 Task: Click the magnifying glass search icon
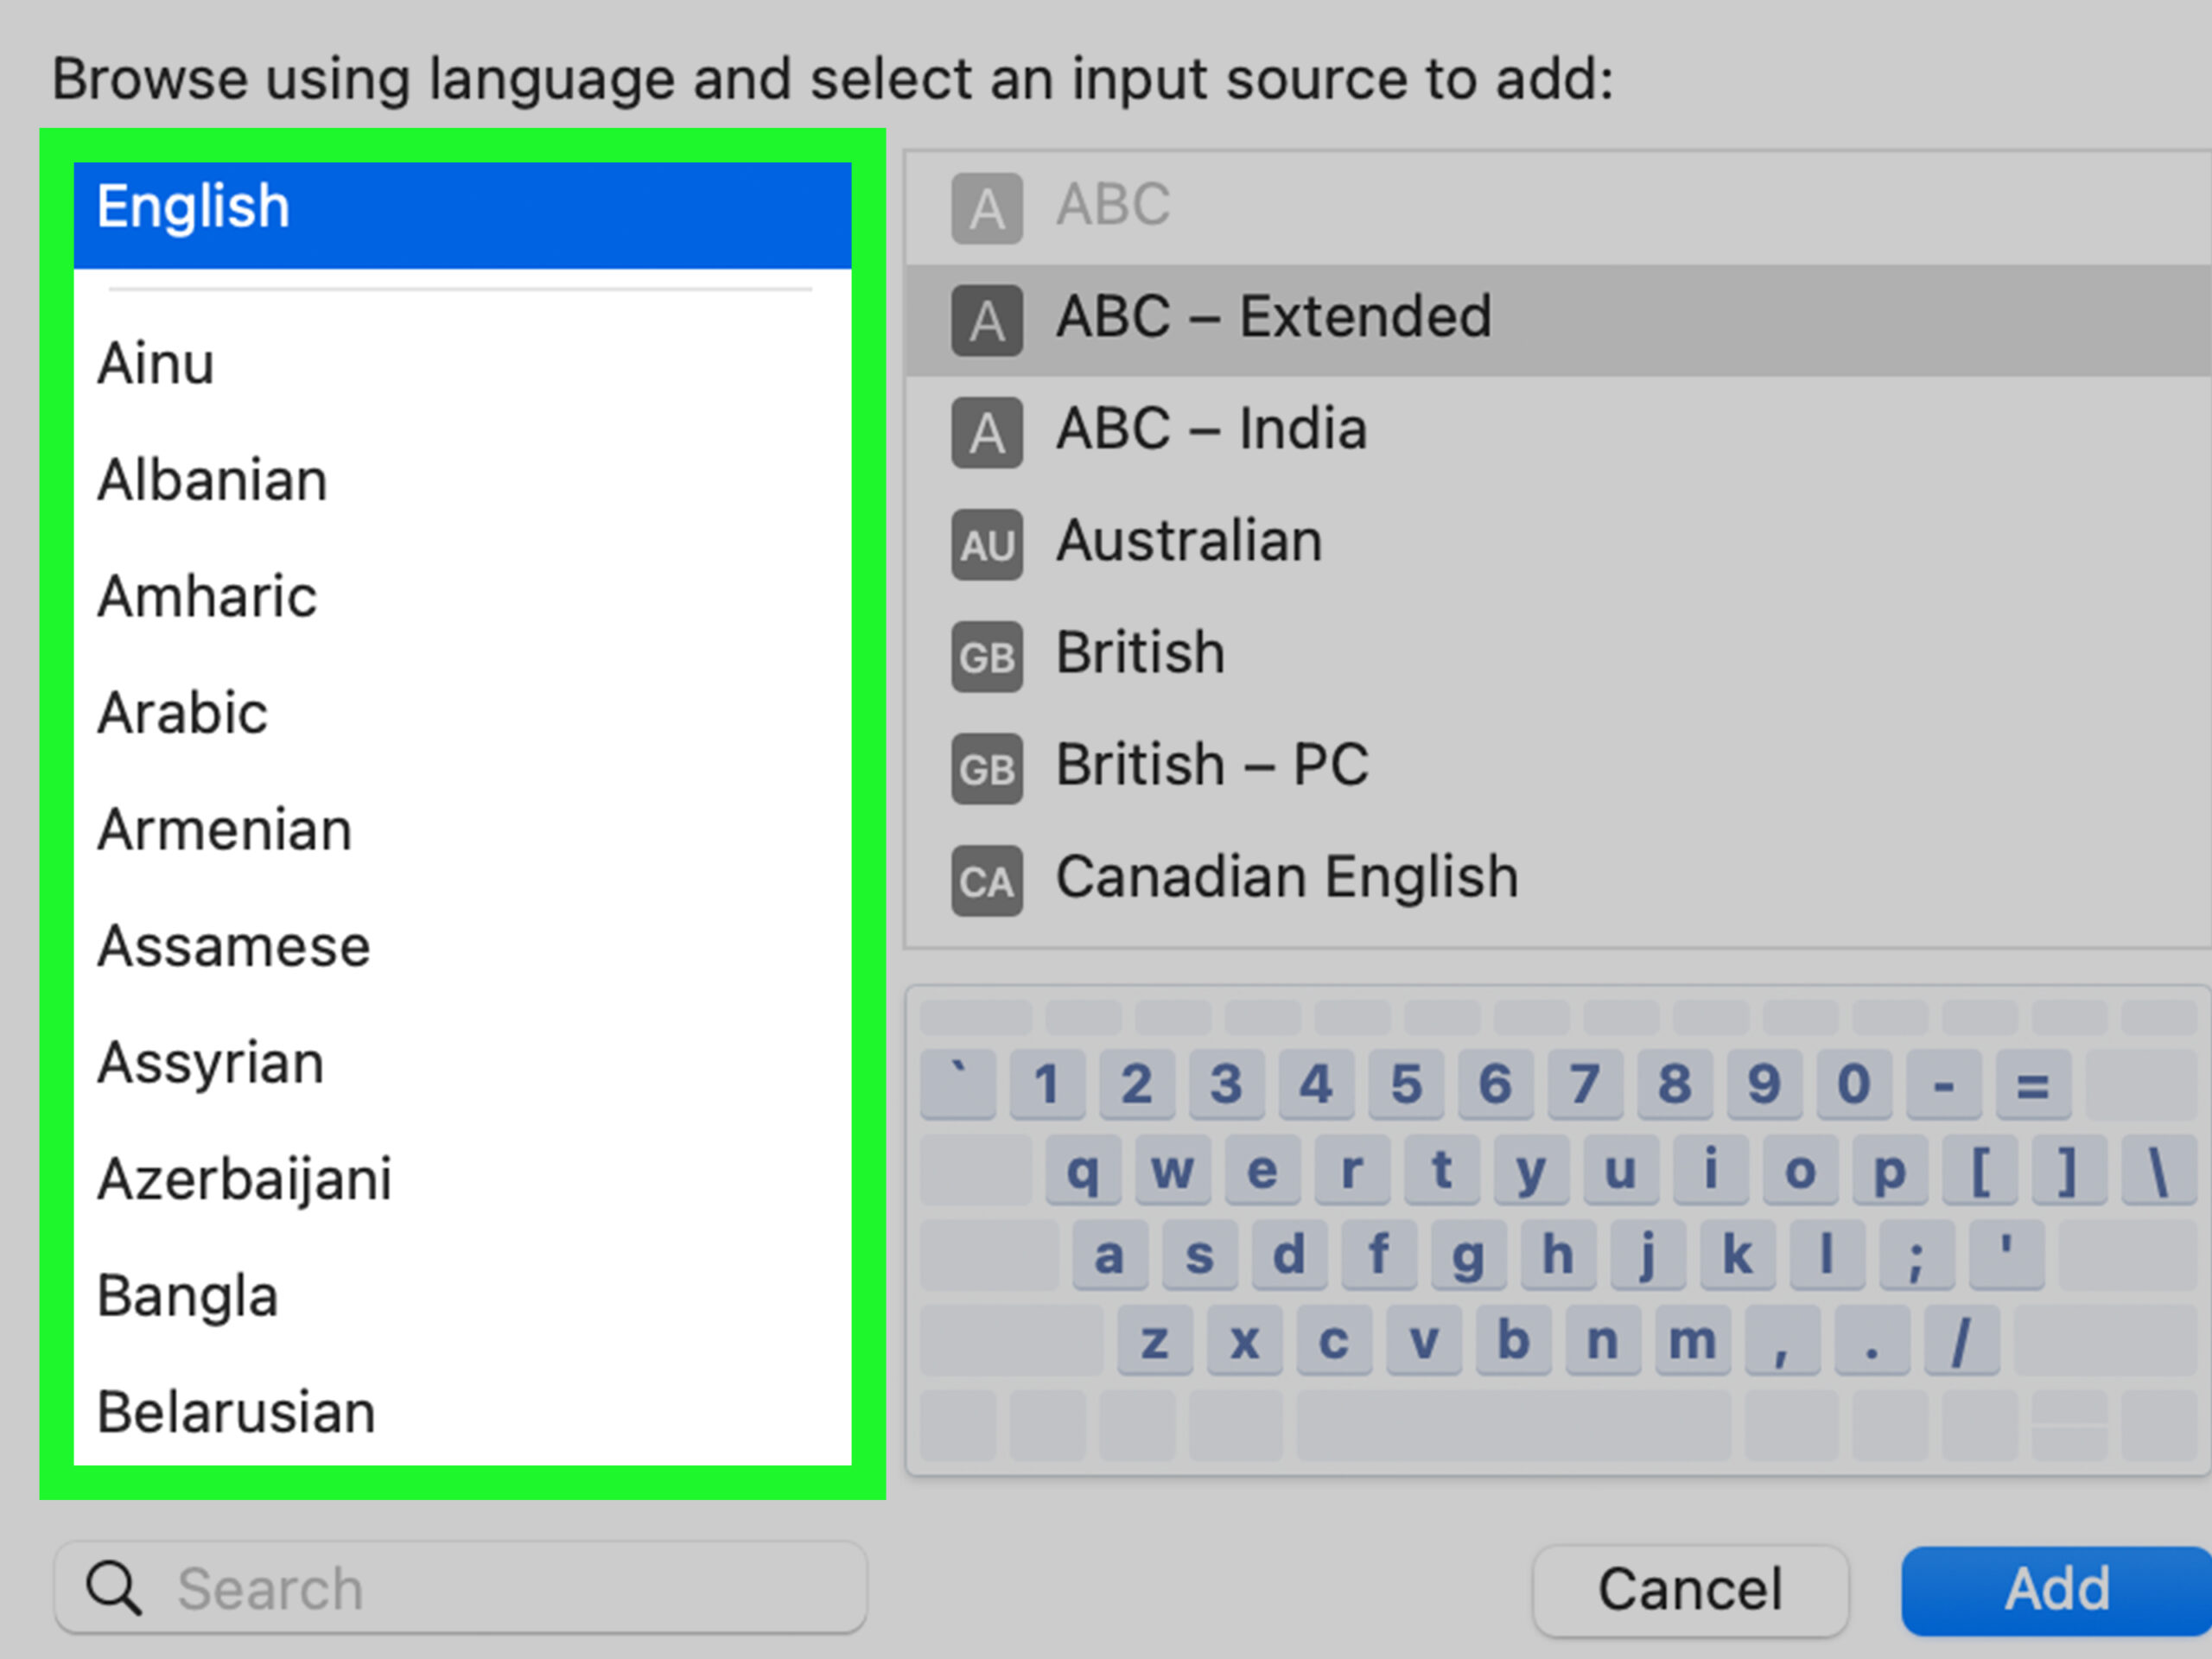[x=113, y=1588]
